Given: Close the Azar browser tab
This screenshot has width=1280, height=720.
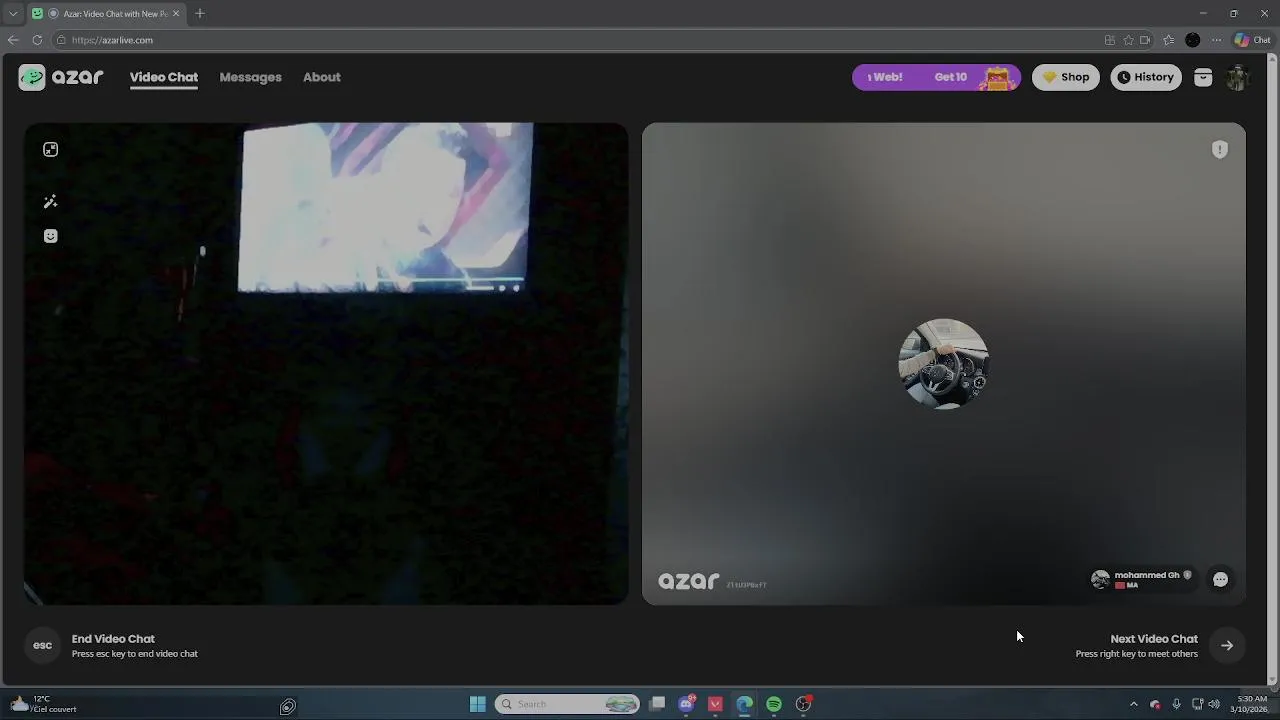Looking at the screenshot, I should point(176,13).
